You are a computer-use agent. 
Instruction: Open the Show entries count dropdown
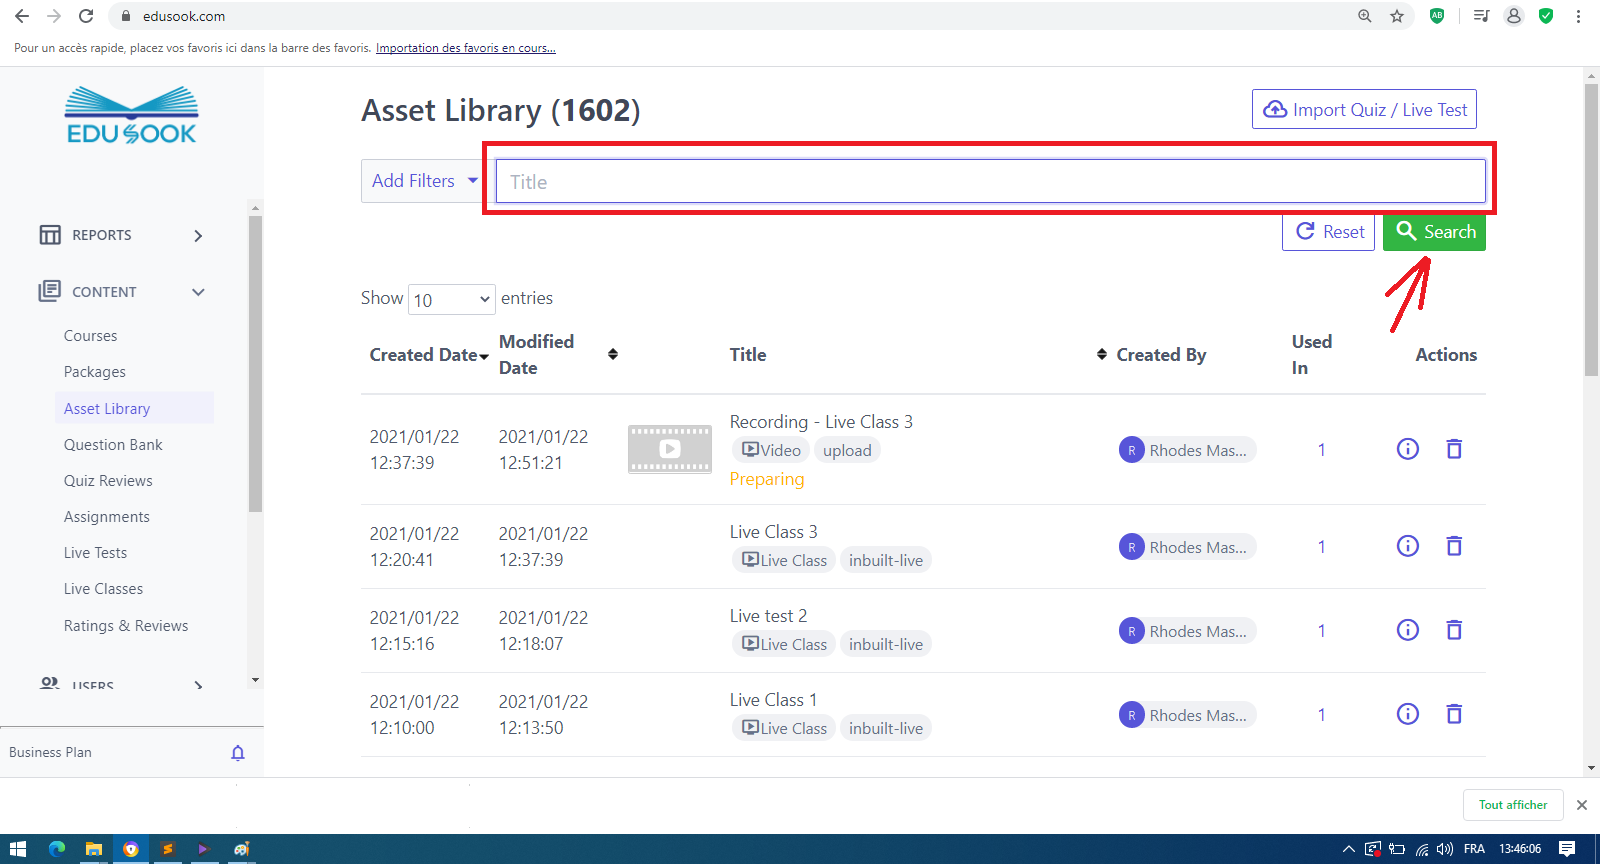(x=451, y=299)
